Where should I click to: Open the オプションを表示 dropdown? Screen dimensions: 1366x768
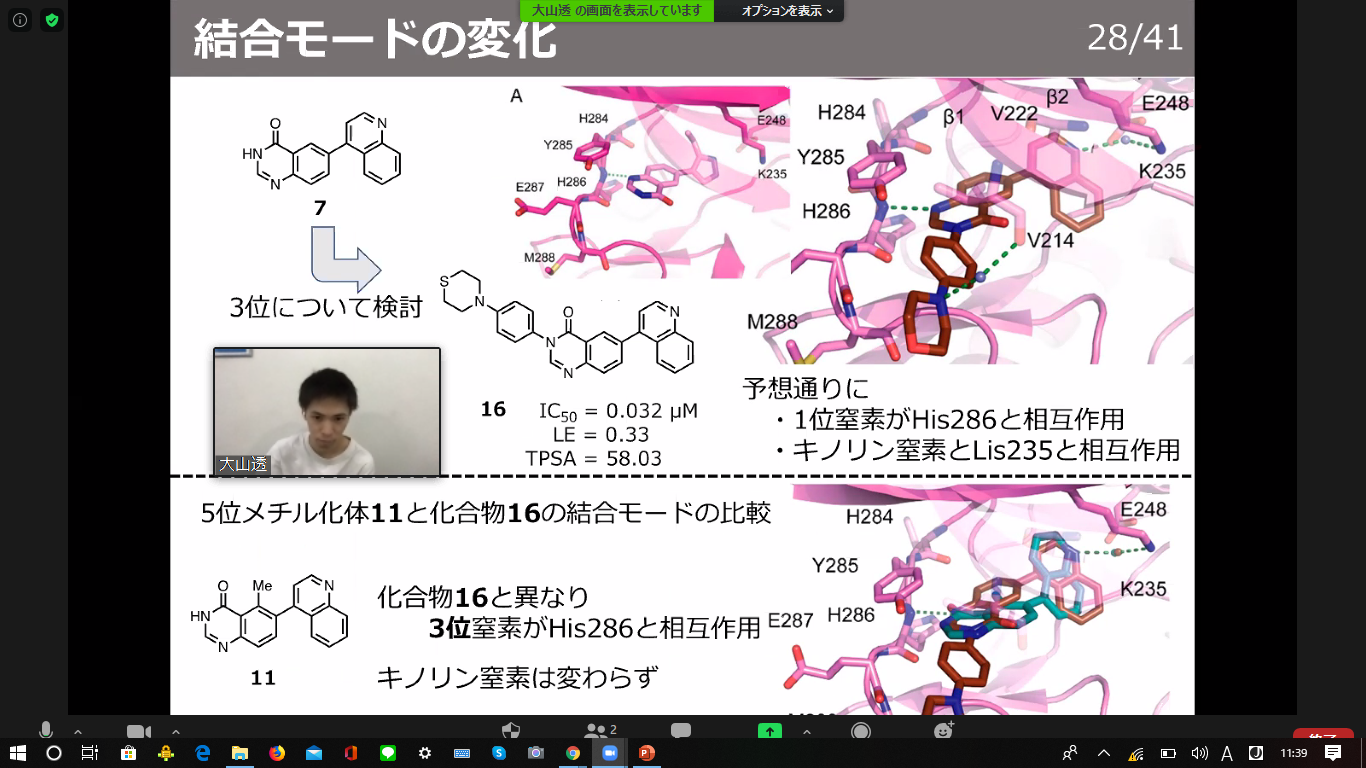787,11
